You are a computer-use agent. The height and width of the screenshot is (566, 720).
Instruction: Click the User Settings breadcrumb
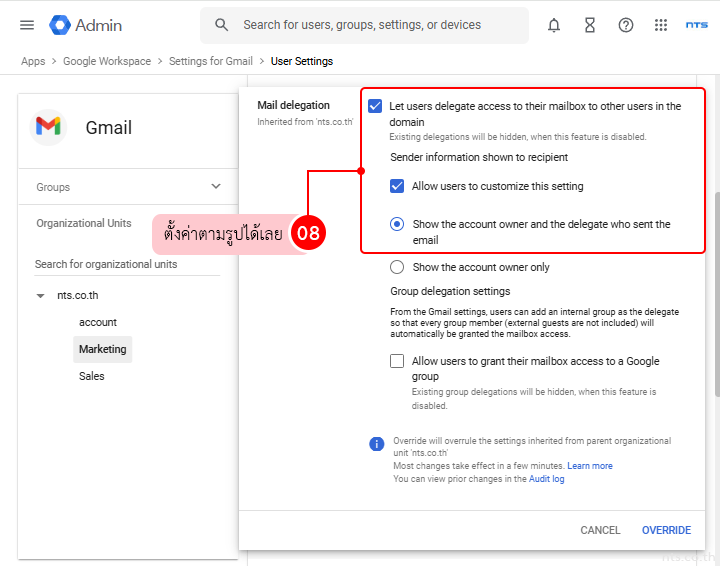tap(302, 61)
